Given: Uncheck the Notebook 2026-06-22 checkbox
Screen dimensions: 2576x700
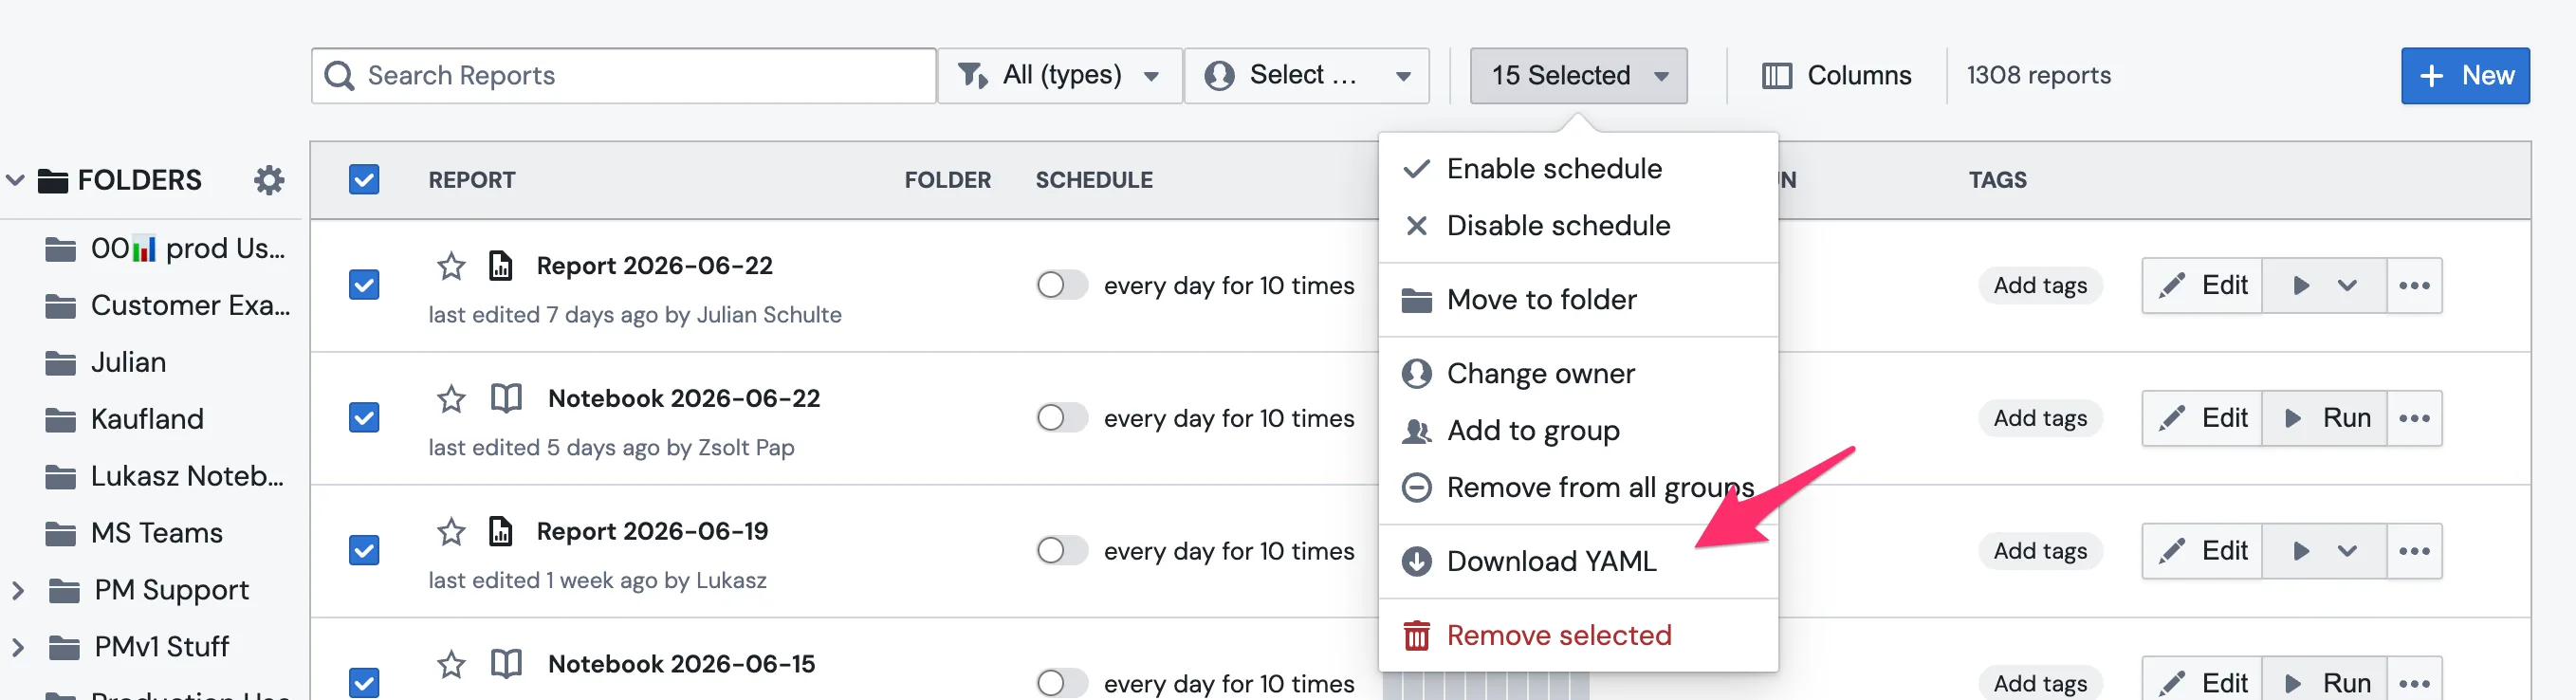Looking at the screenshot, I should click(364, 418).
